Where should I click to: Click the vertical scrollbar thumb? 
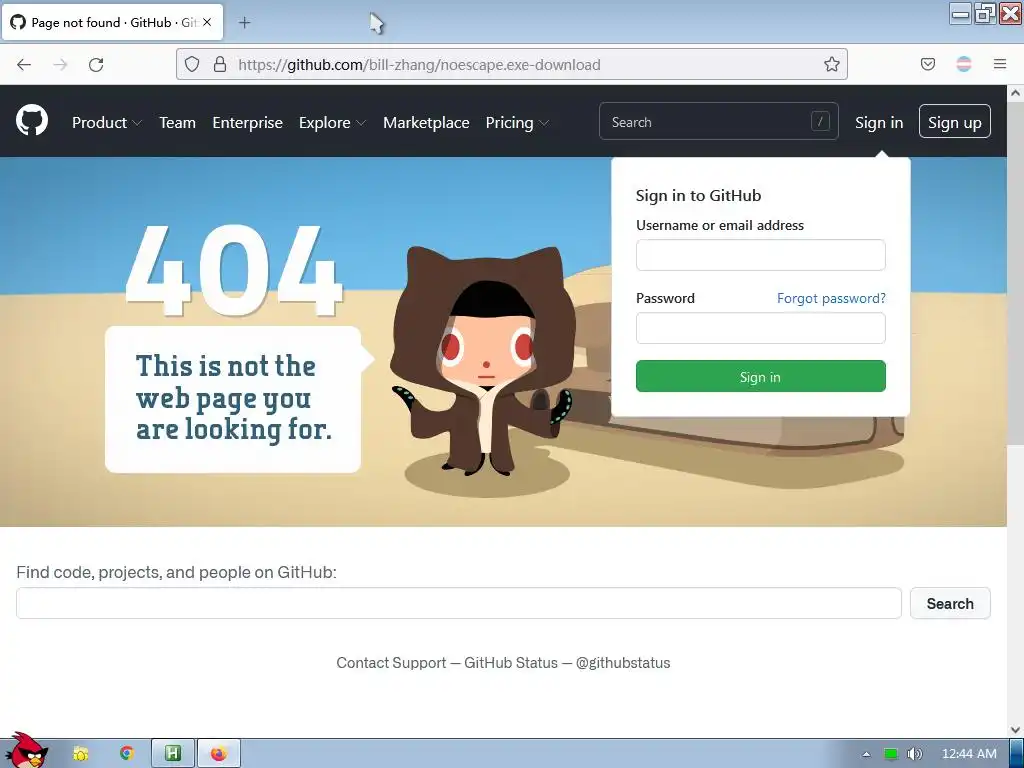[x=1016, y=273]
